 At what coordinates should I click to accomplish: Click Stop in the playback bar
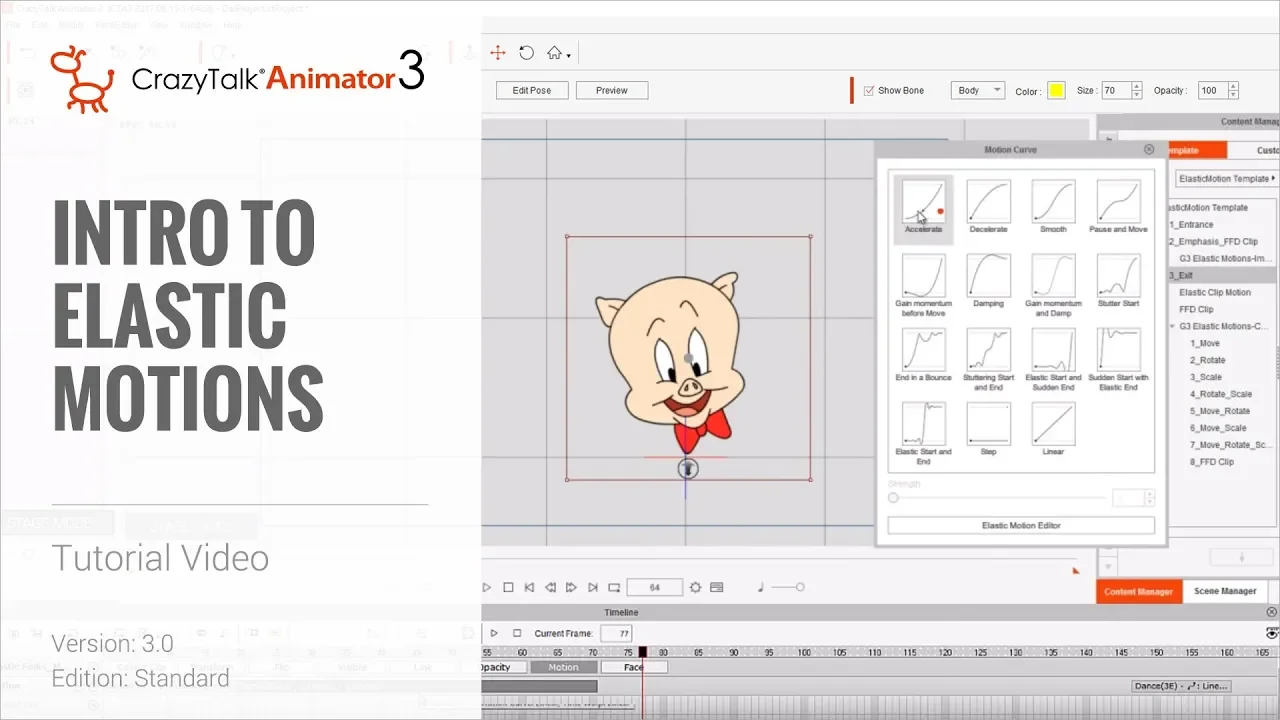[x=508, y=588]
